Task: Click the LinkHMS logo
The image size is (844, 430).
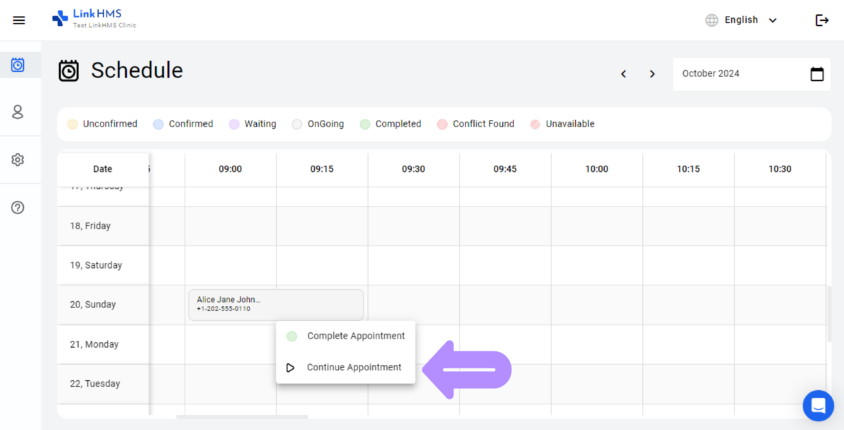Action: coord(94,19)
